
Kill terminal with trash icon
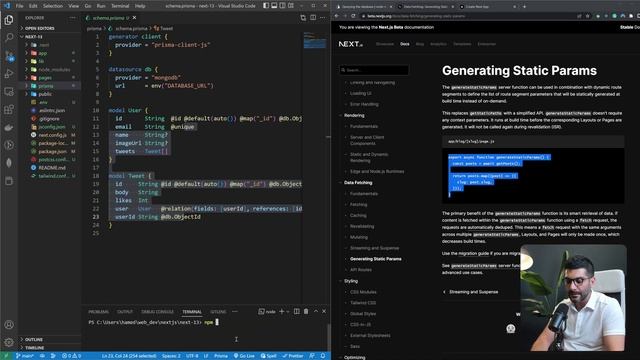coord(306,311)
